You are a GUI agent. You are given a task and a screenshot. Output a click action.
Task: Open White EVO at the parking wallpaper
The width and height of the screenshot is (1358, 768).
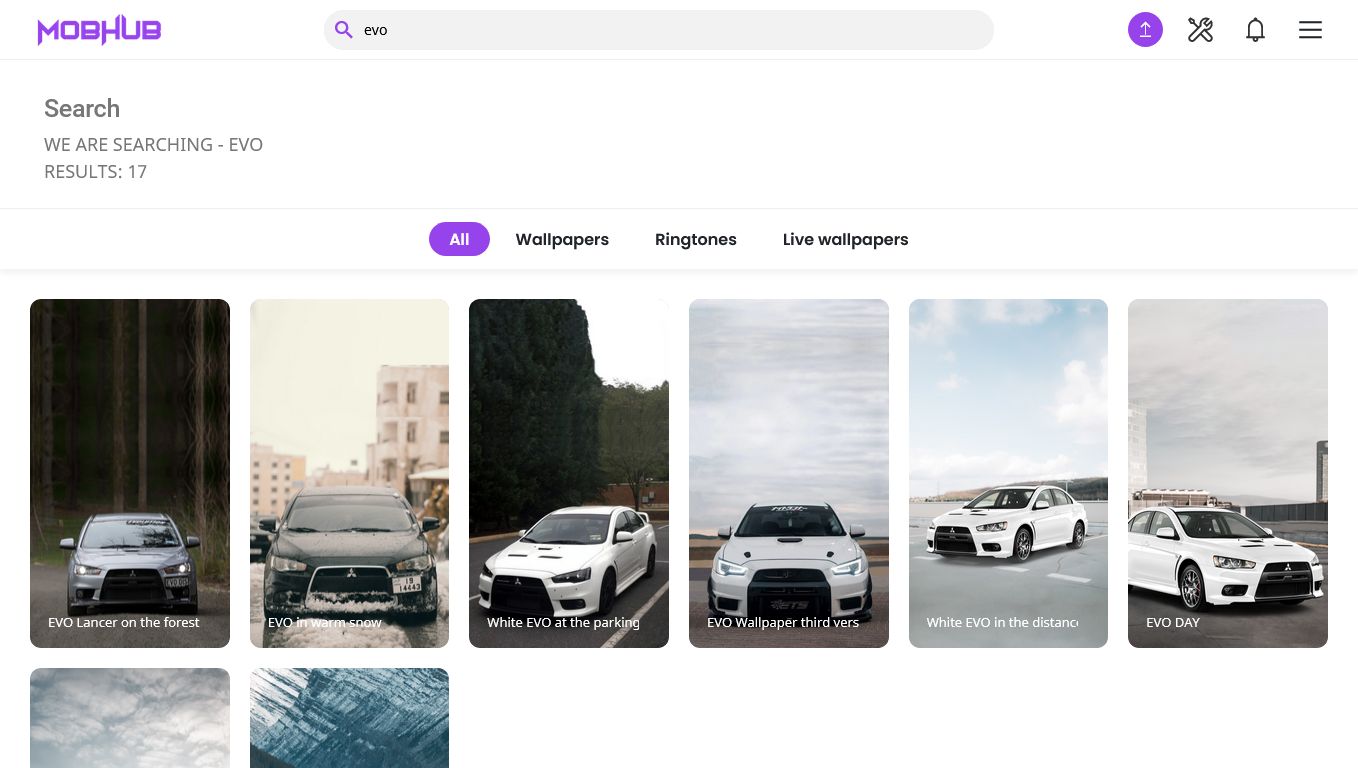click(569, 473)
